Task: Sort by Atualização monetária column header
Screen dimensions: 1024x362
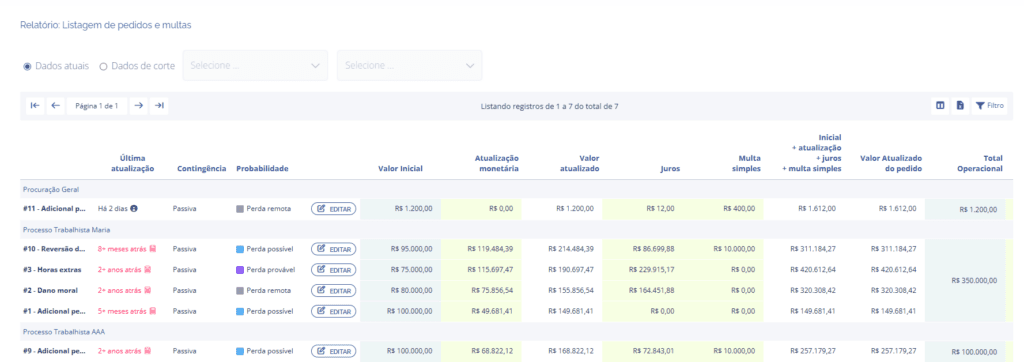Action: point(496,163)
